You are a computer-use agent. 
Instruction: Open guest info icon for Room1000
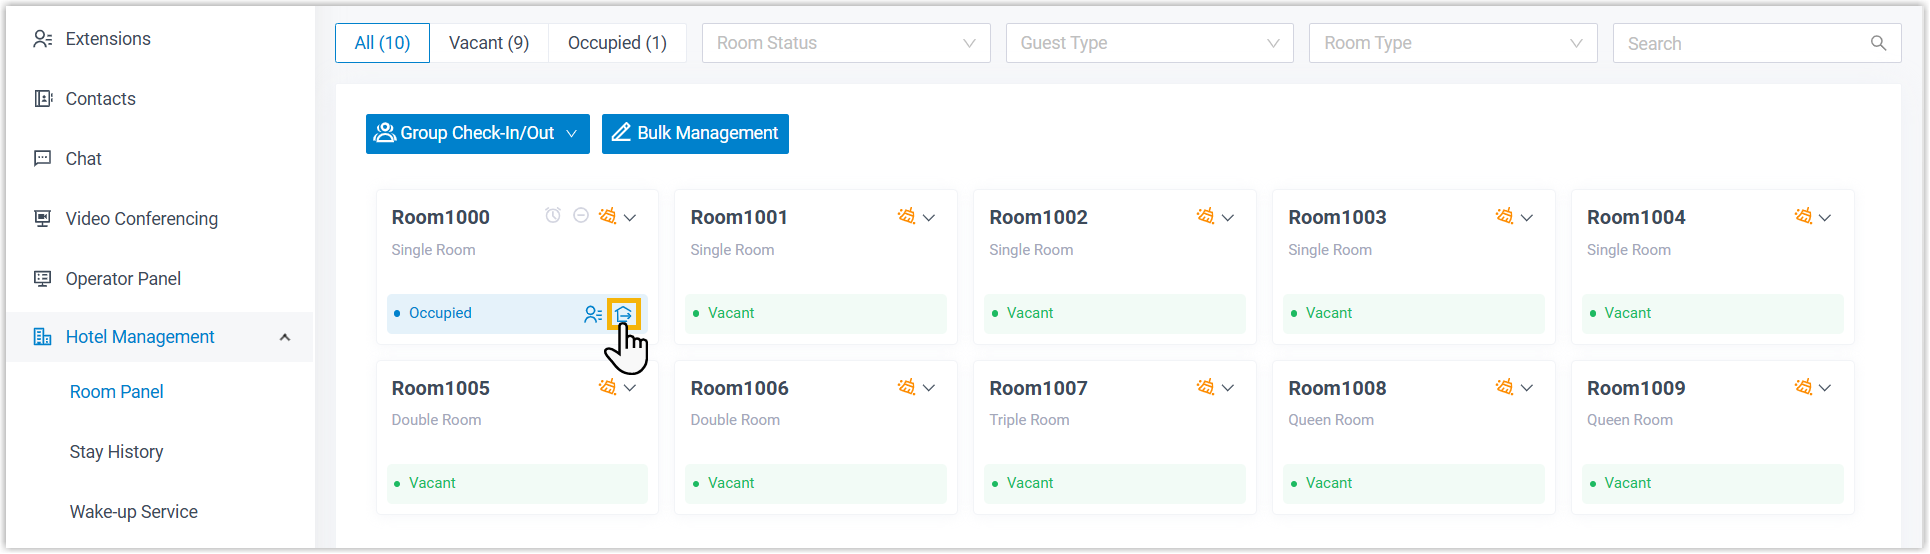[592, 314]
